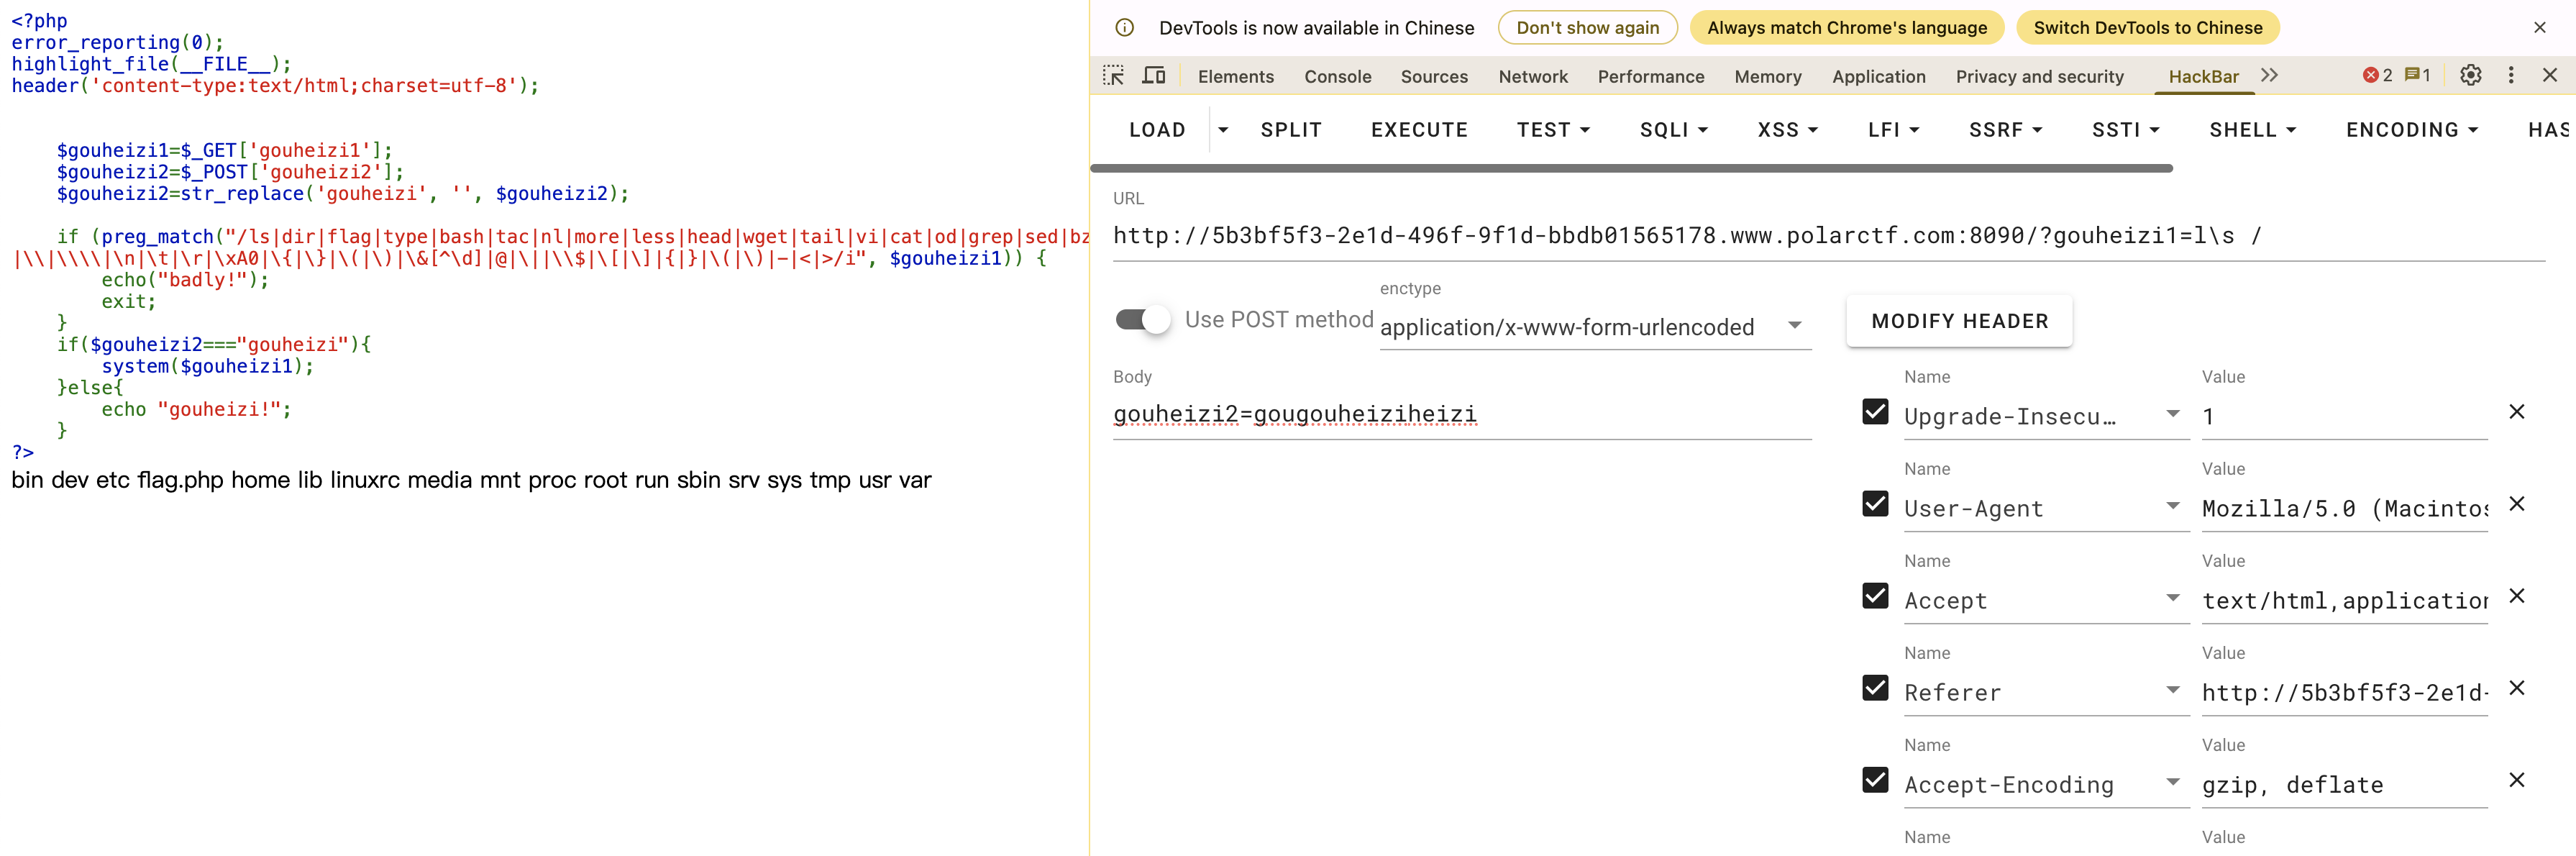Uncheck the Accept-Encoding header checkbox
This screenshot has width=2576, height=856.
(x=1875, y=780)
